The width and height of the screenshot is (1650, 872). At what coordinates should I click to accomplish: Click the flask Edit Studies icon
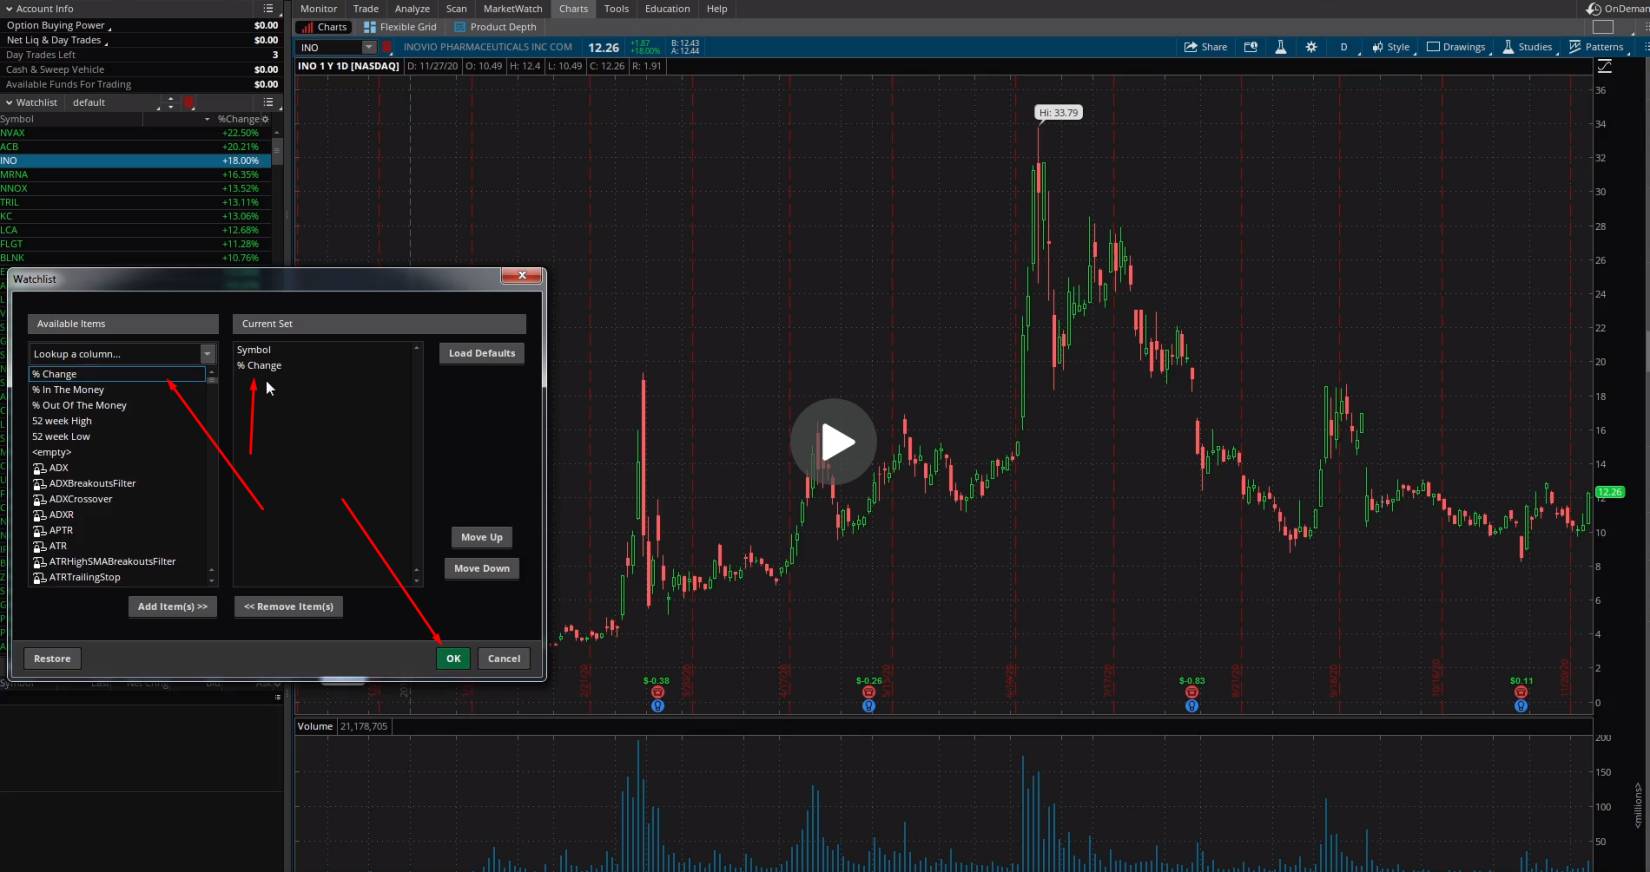1280,47
